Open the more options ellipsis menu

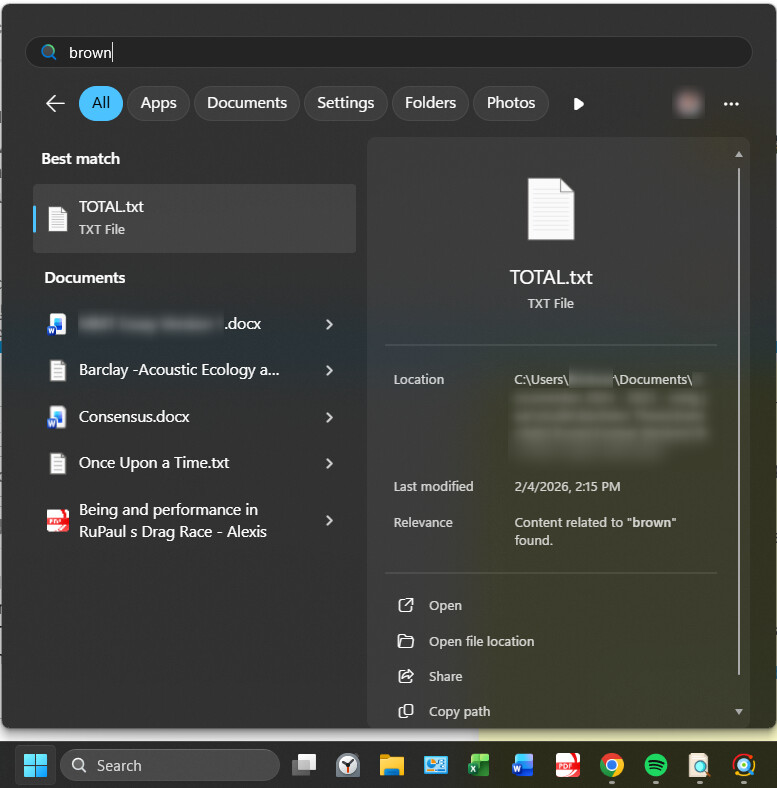(x=731, y=103)
